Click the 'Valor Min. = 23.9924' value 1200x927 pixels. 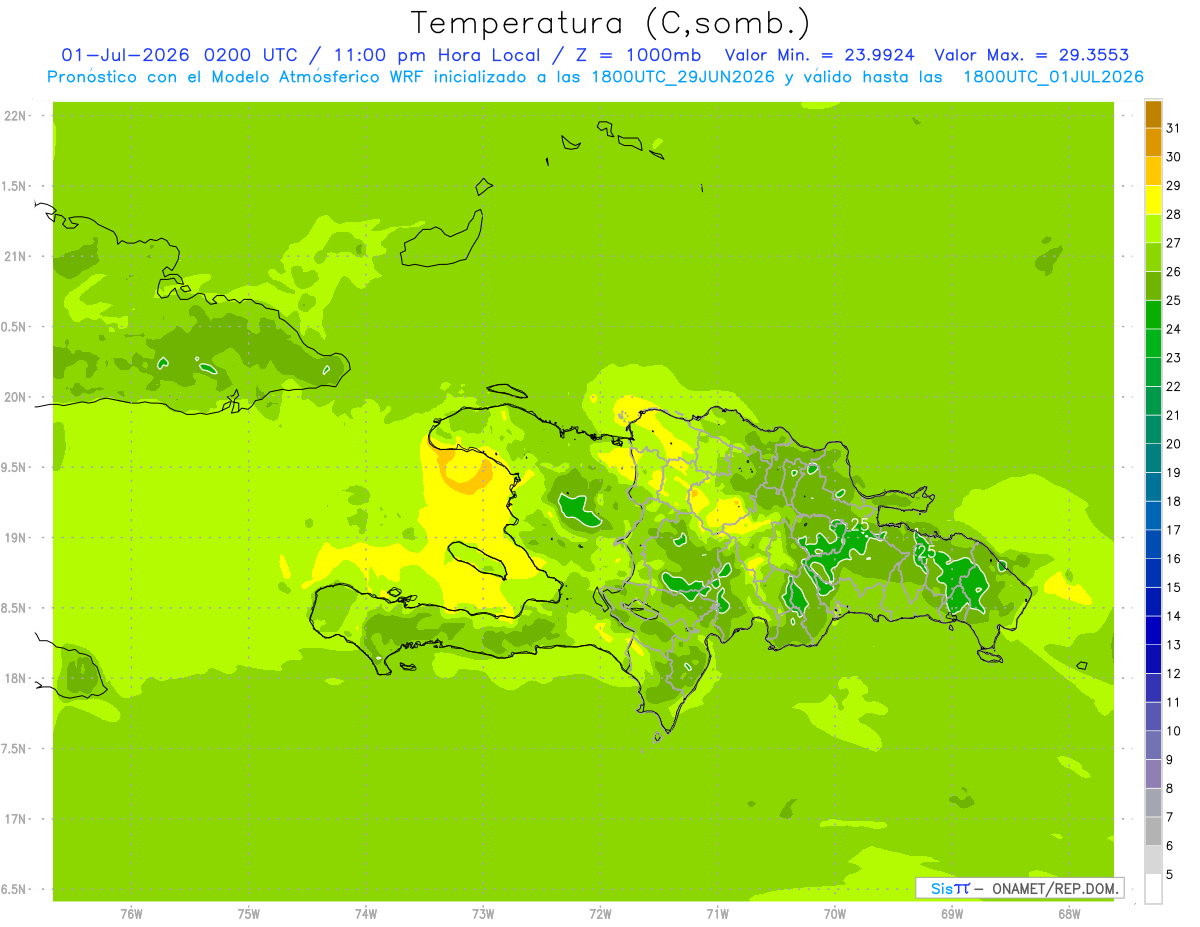pyautogui.click(x=820, y=55)
